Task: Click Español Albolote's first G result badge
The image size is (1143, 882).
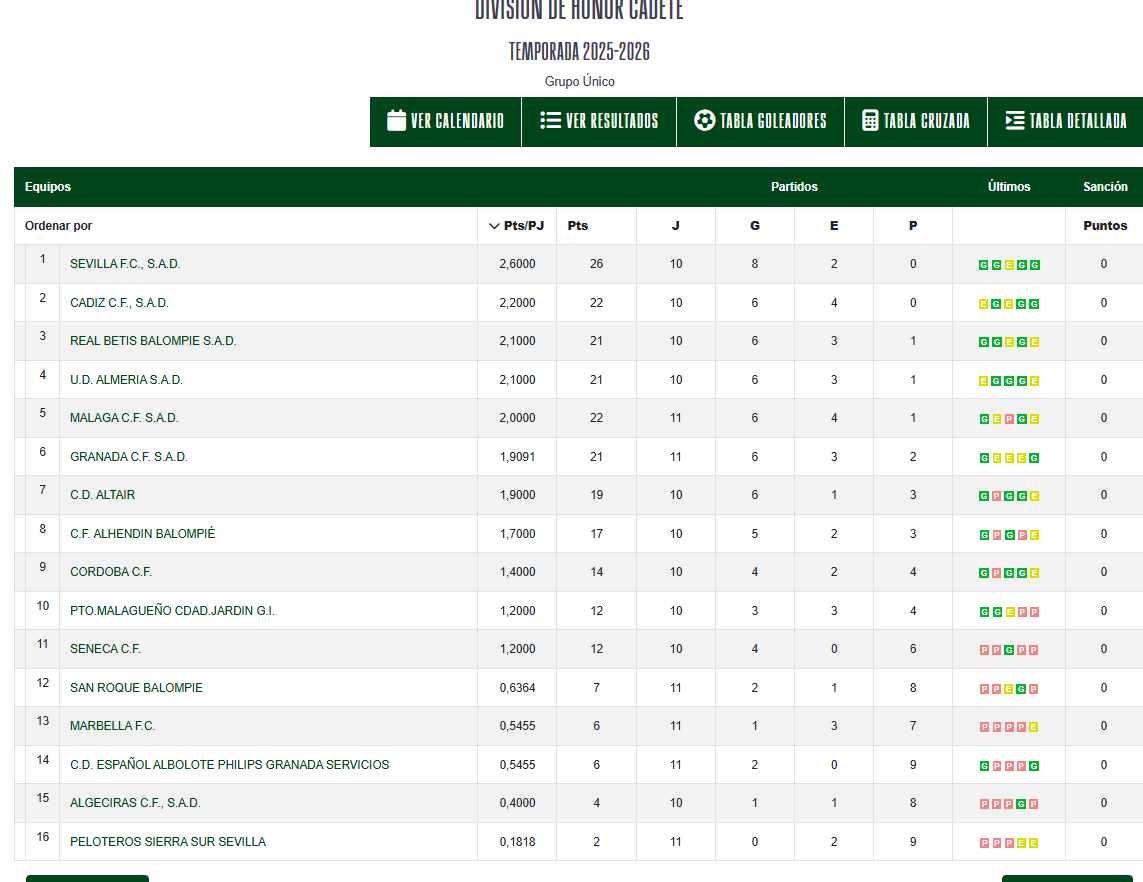Action: click(983, 766)
